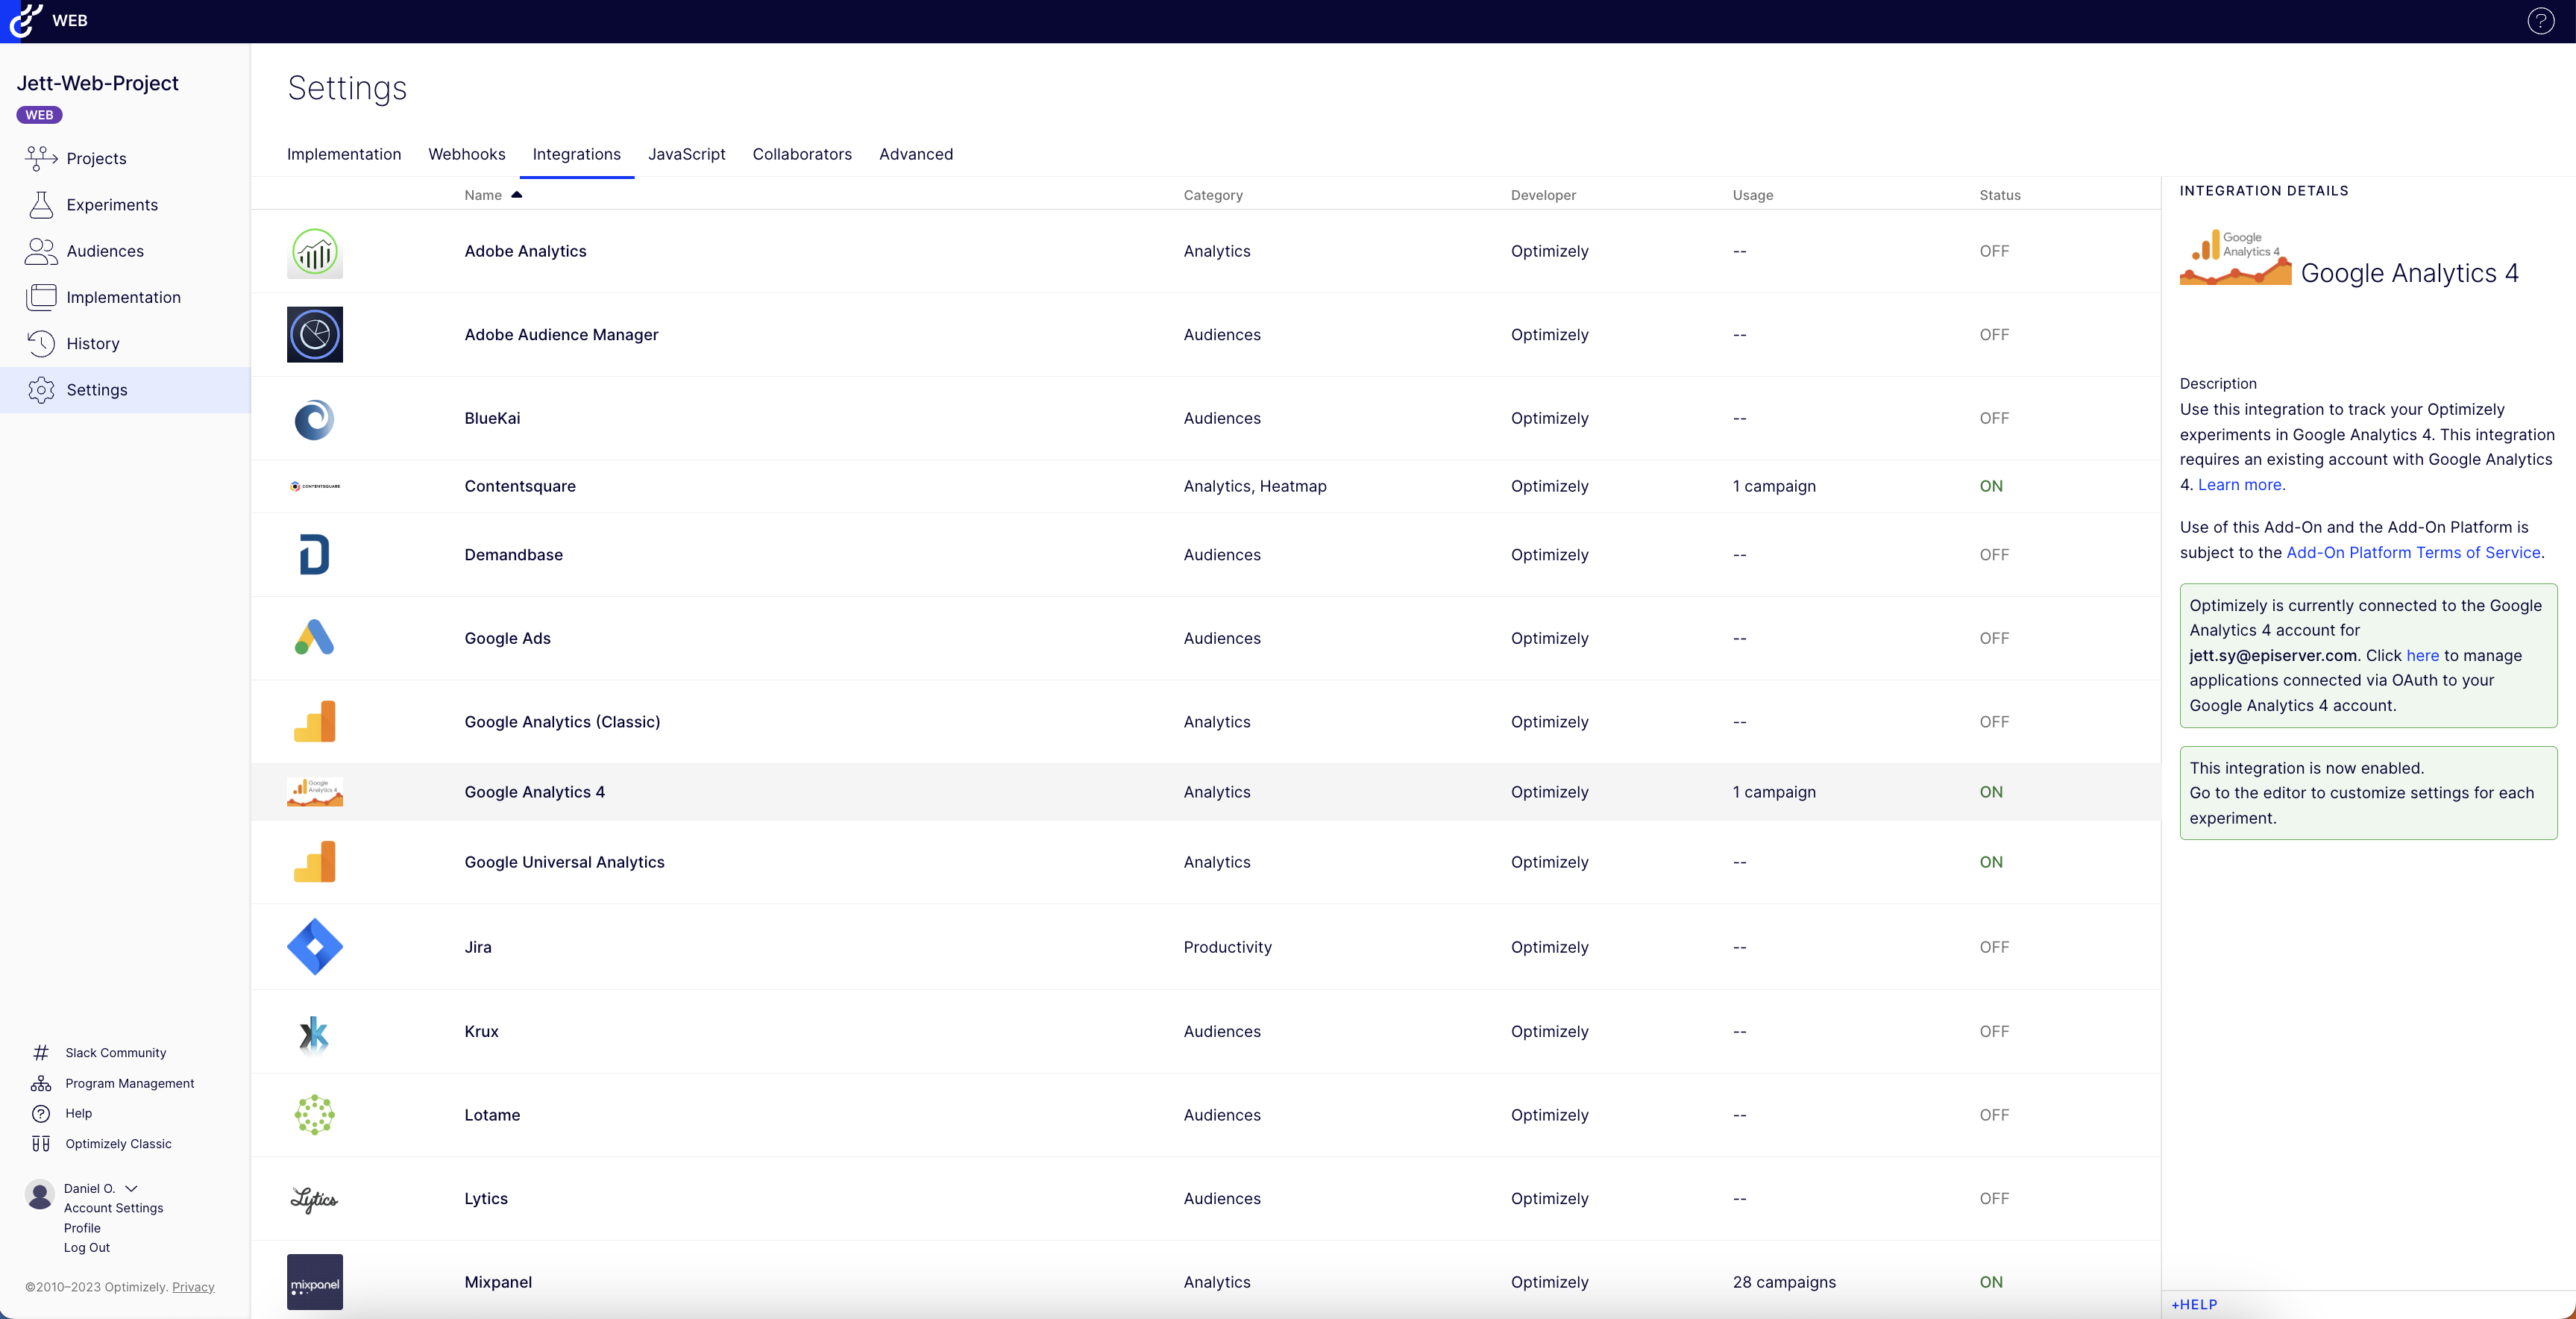Select the Jira integration icon
Screen dimensions: 2576x1319
[x=314, y=946]
